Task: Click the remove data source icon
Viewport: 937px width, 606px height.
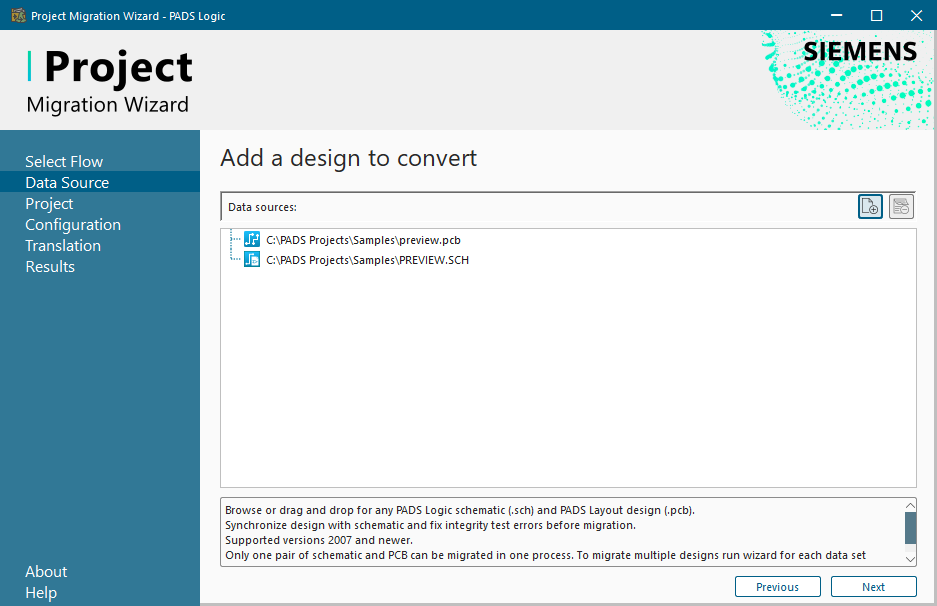Action: click(901, 207)
